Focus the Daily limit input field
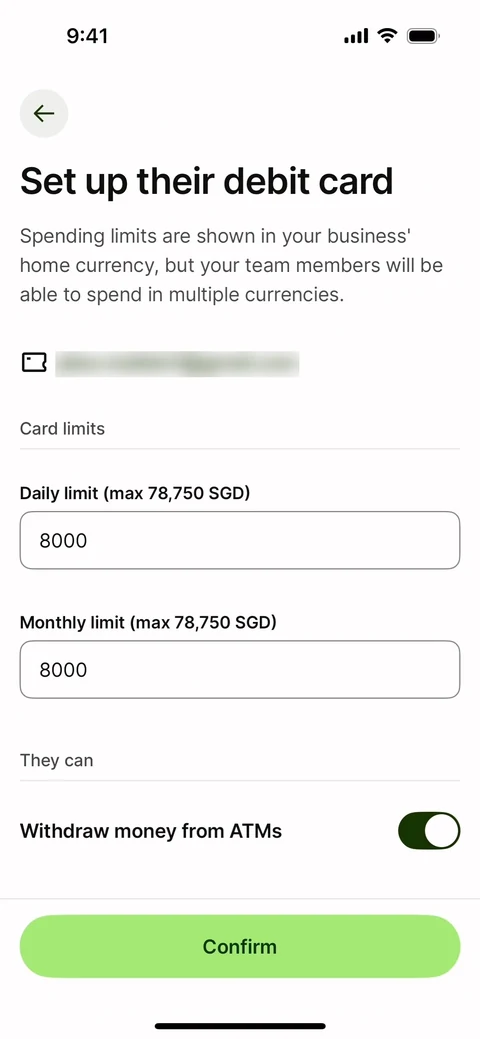480x1039 pixels. pyautogui.click(x=240, y=540)
